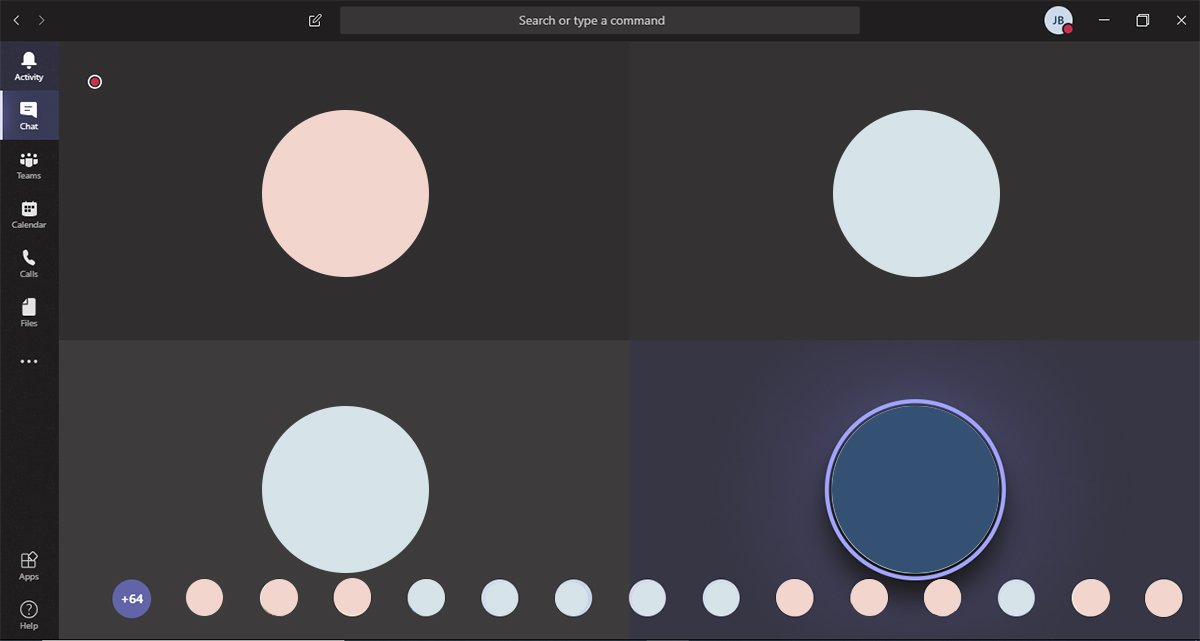Click the red recording indicator
This screenshot has height=641, width=1200.
(x=95, y=82)
